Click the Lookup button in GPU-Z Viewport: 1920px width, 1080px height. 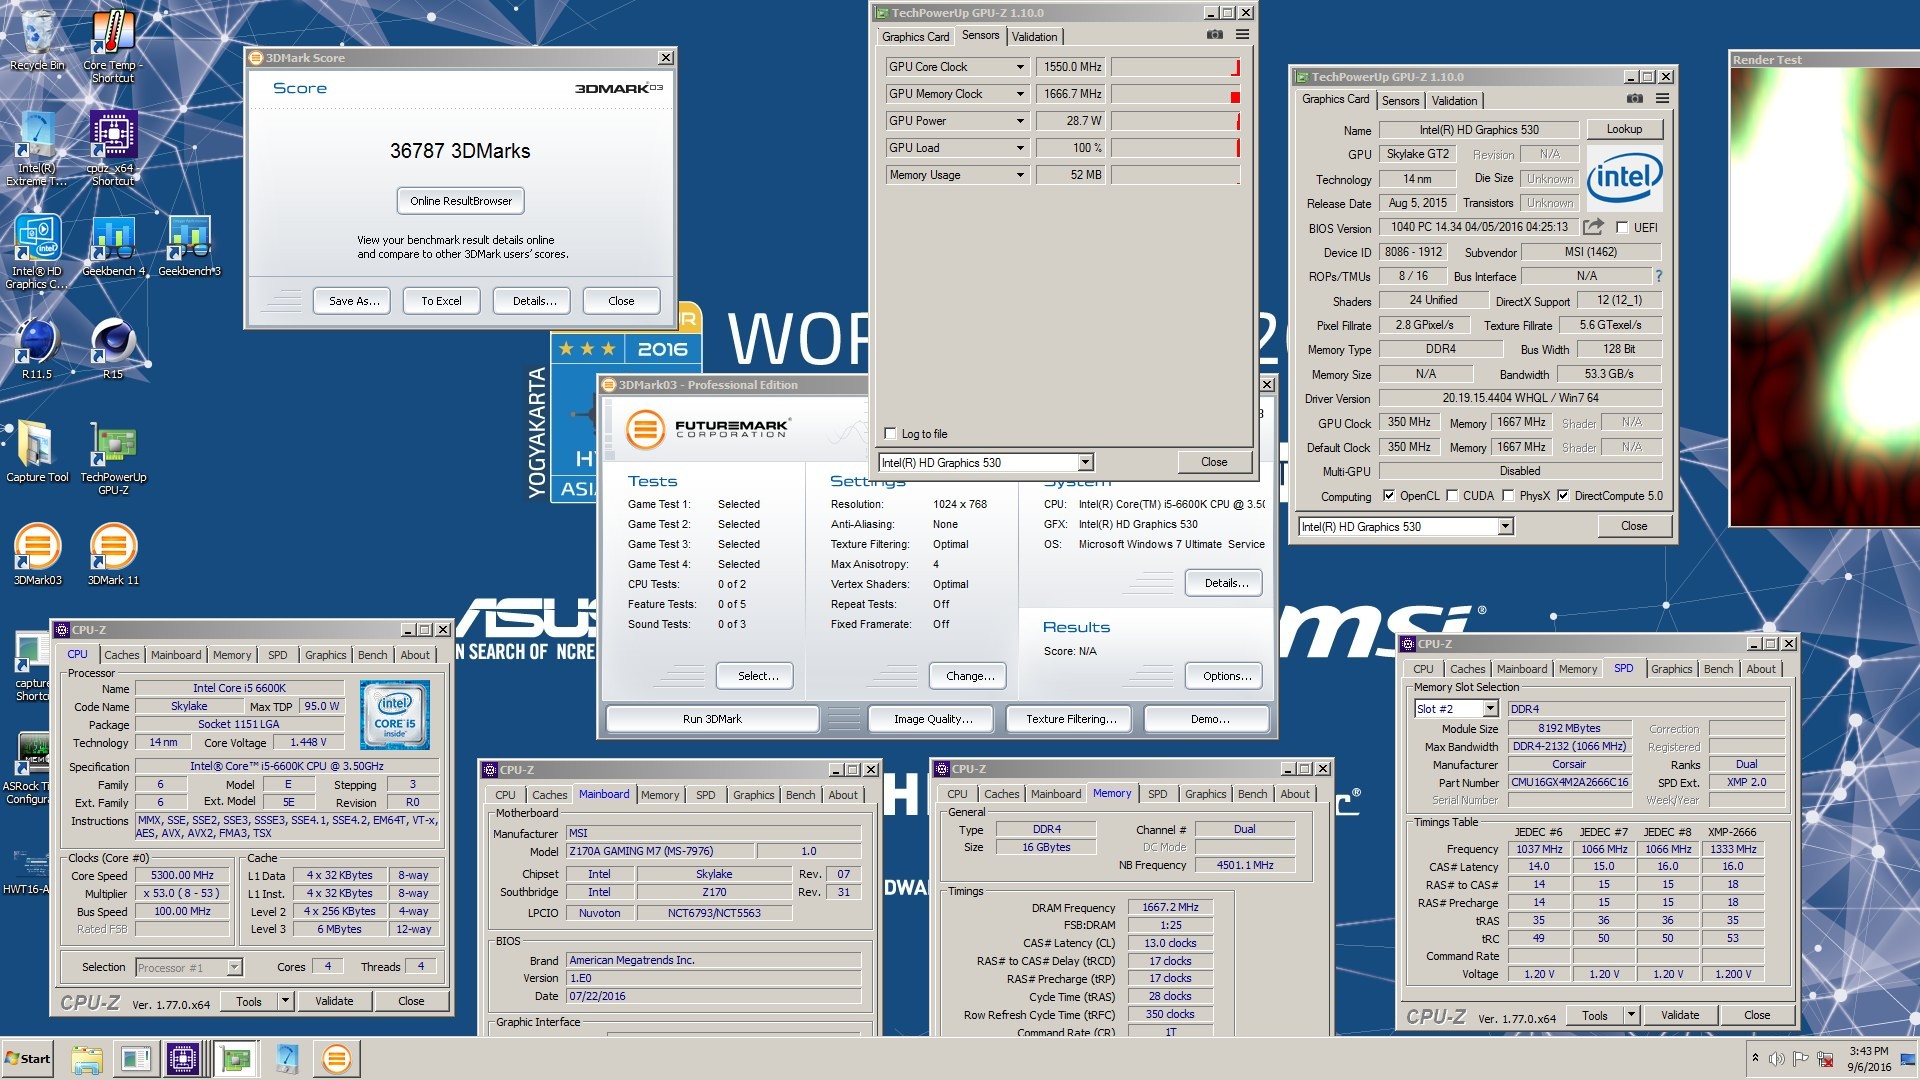tap(1624, 129)
